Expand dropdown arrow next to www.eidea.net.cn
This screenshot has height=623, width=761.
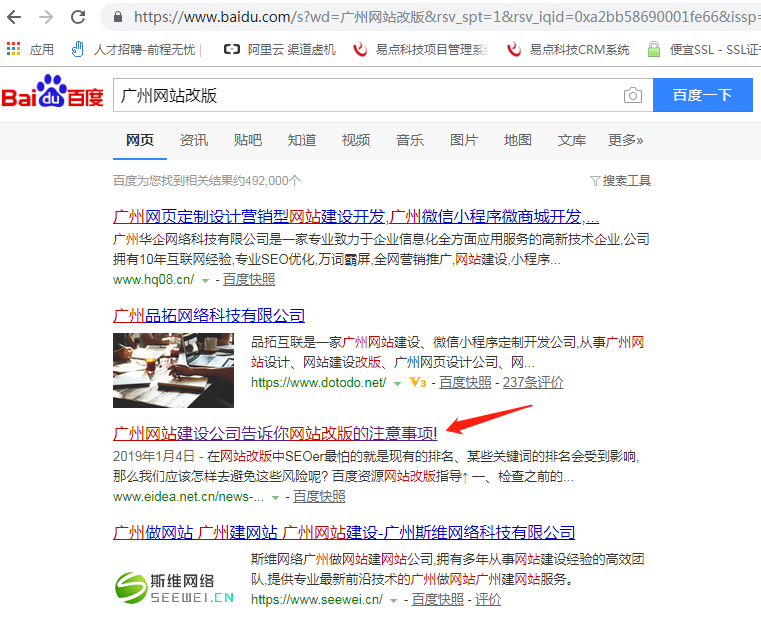tap(276, 496)
